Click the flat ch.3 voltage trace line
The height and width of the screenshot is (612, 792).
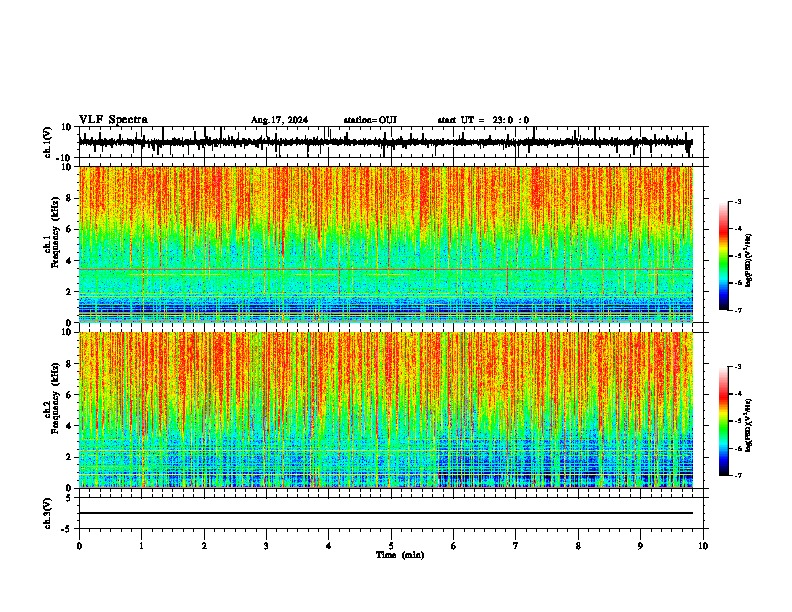(386, 513)
